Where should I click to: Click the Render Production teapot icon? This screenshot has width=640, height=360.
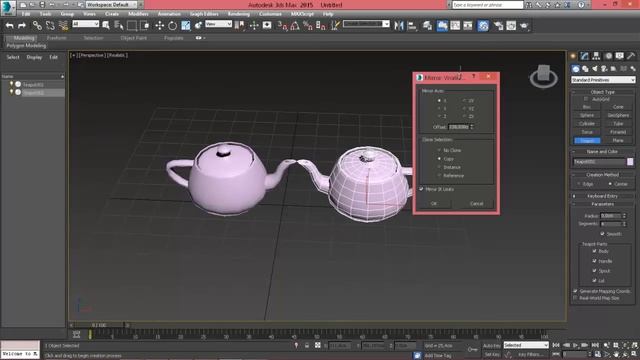524,25
